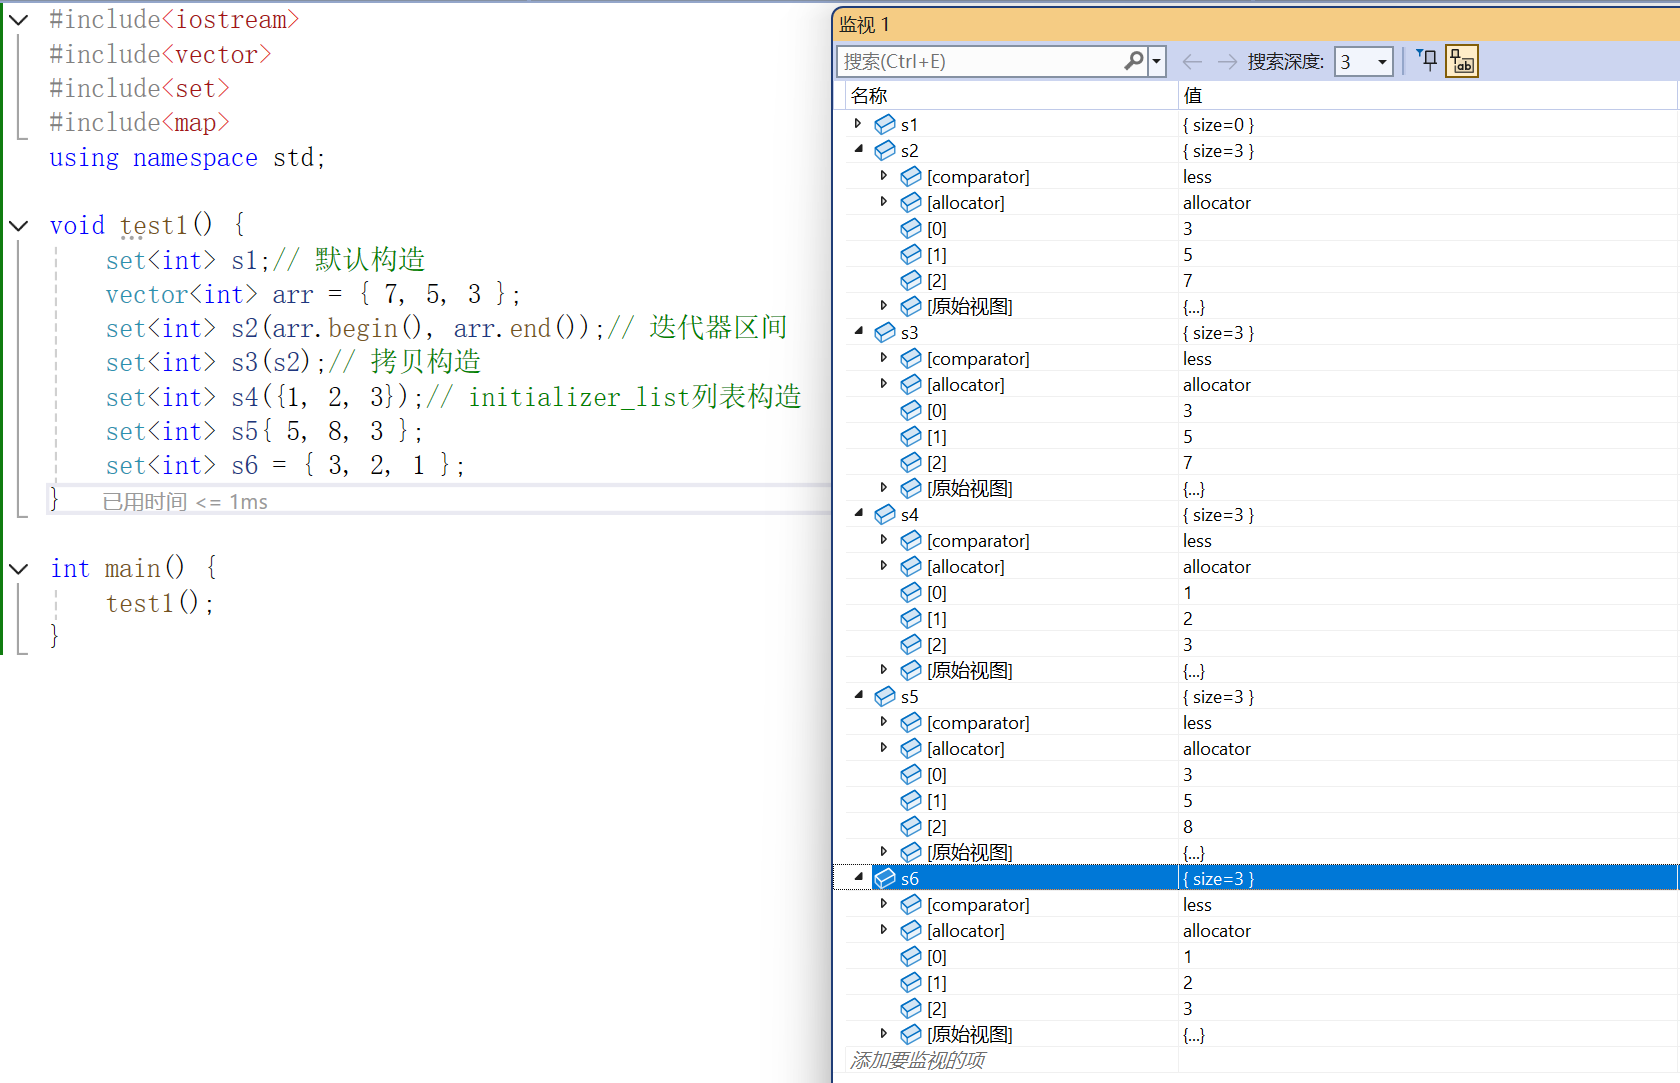Click the cube icon beside s3
The width and height of the screenshot is (1680, 1083).
(x=885, y=332)
